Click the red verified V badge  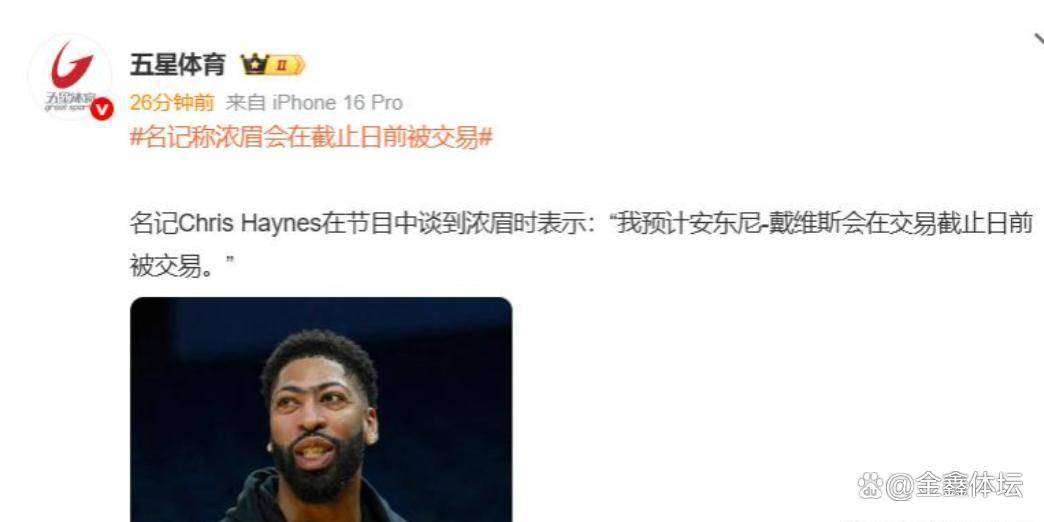tap(102, 108)
